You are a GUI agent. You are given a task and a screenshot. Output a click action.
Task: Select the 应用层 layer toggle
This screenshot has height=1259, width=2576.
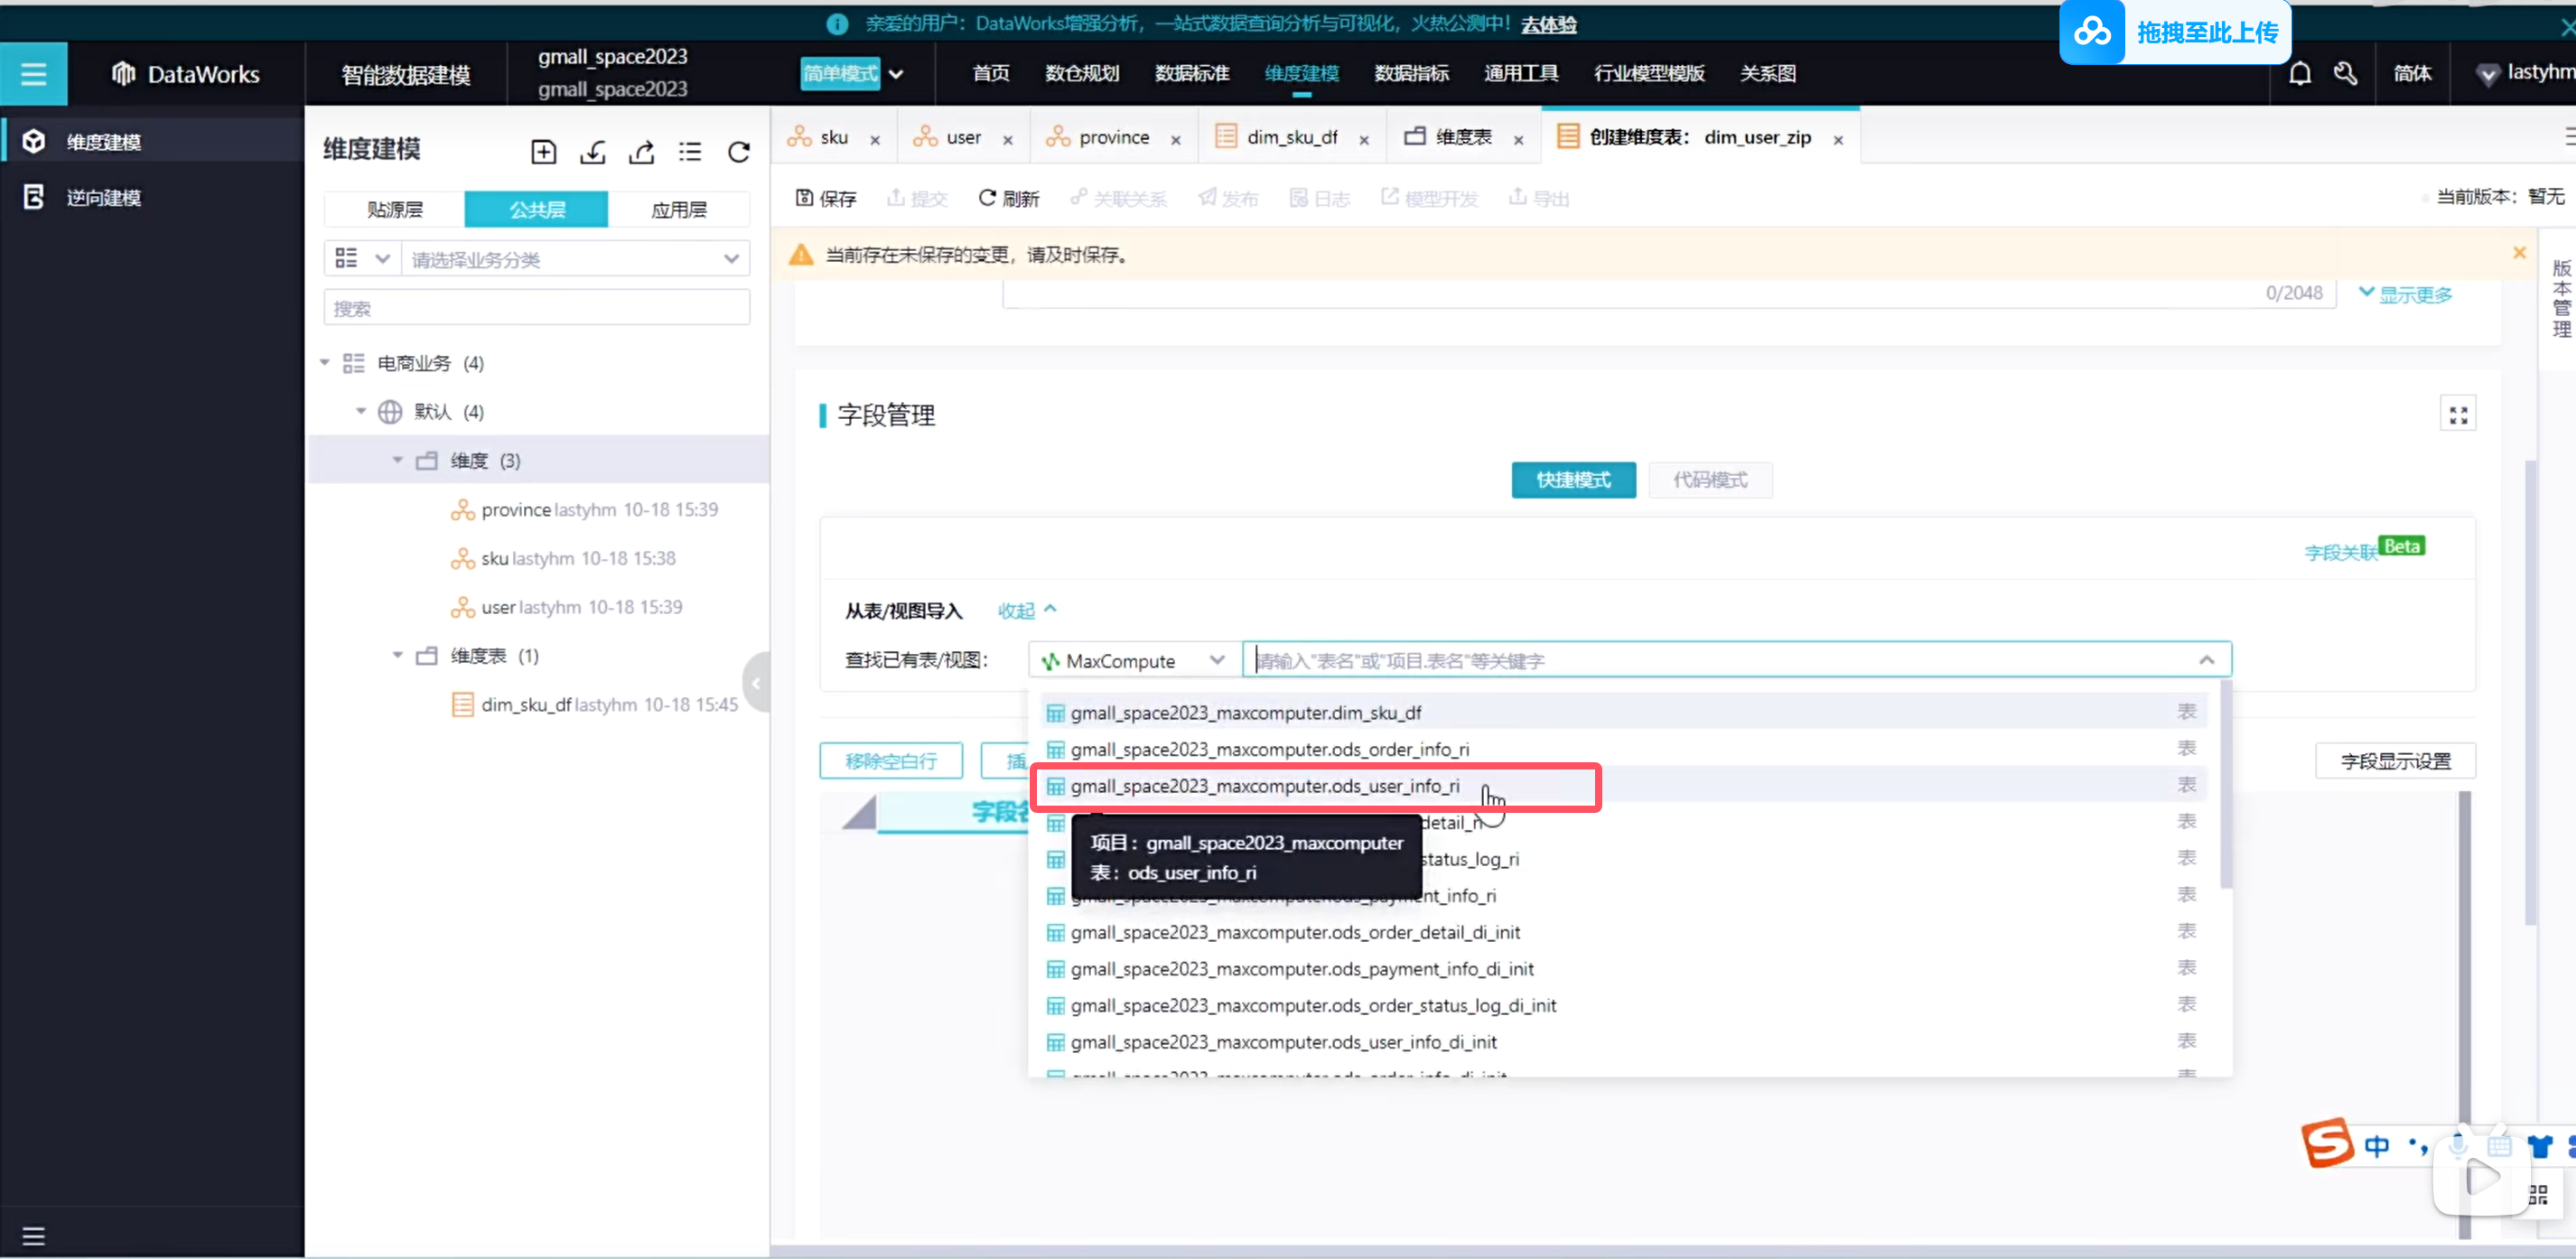(679, 210)
